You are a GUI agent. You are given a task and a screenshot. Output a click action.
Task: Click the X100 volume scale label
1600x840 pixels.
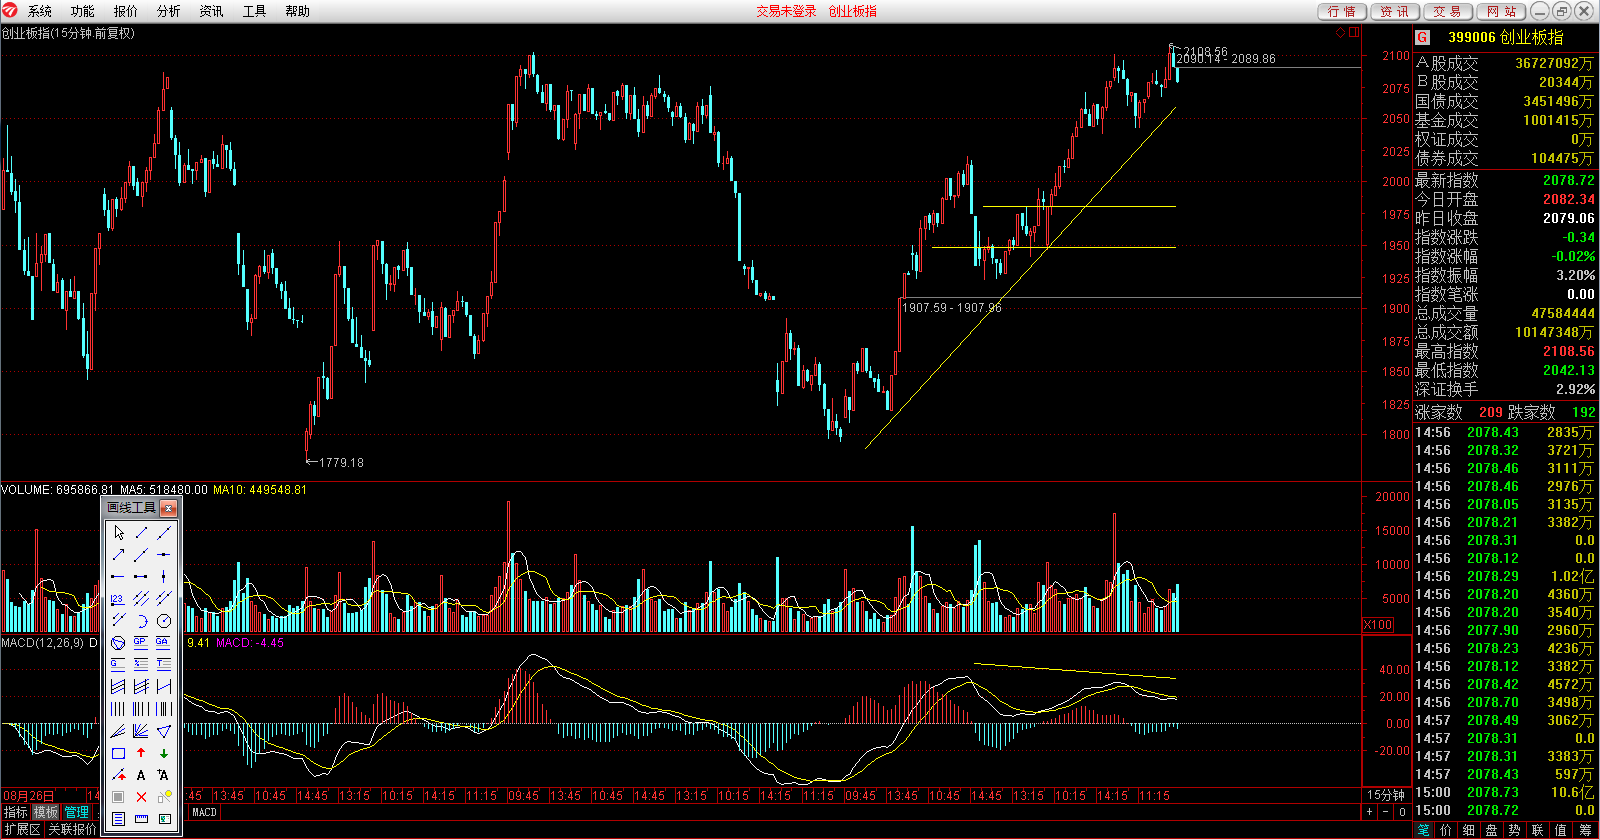coord(1378,625)
